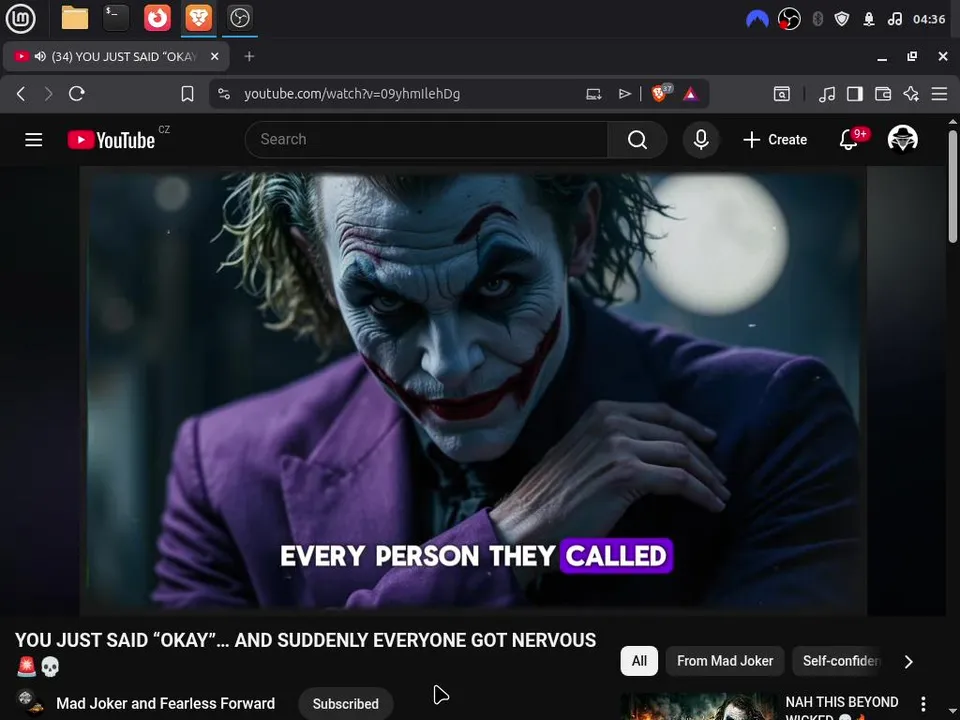
Task: Open options for NAH THIS BEYOND video
Action: pyautogui.click(x=923, y=704)
